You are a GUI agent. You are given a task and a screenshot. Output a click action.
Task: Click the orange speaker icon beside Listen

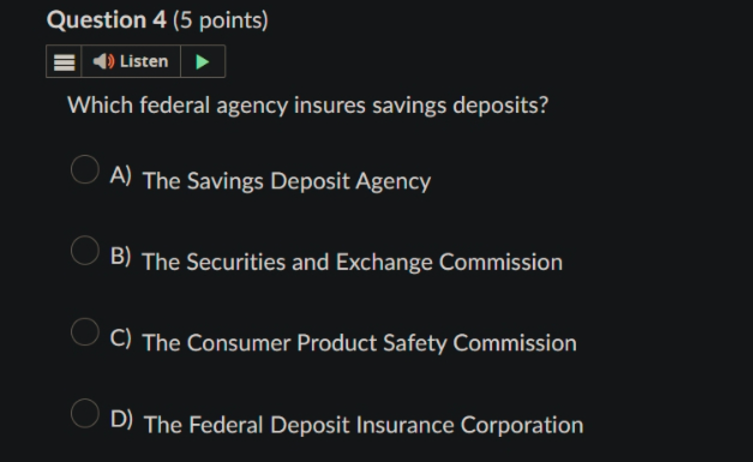[103, 61]
